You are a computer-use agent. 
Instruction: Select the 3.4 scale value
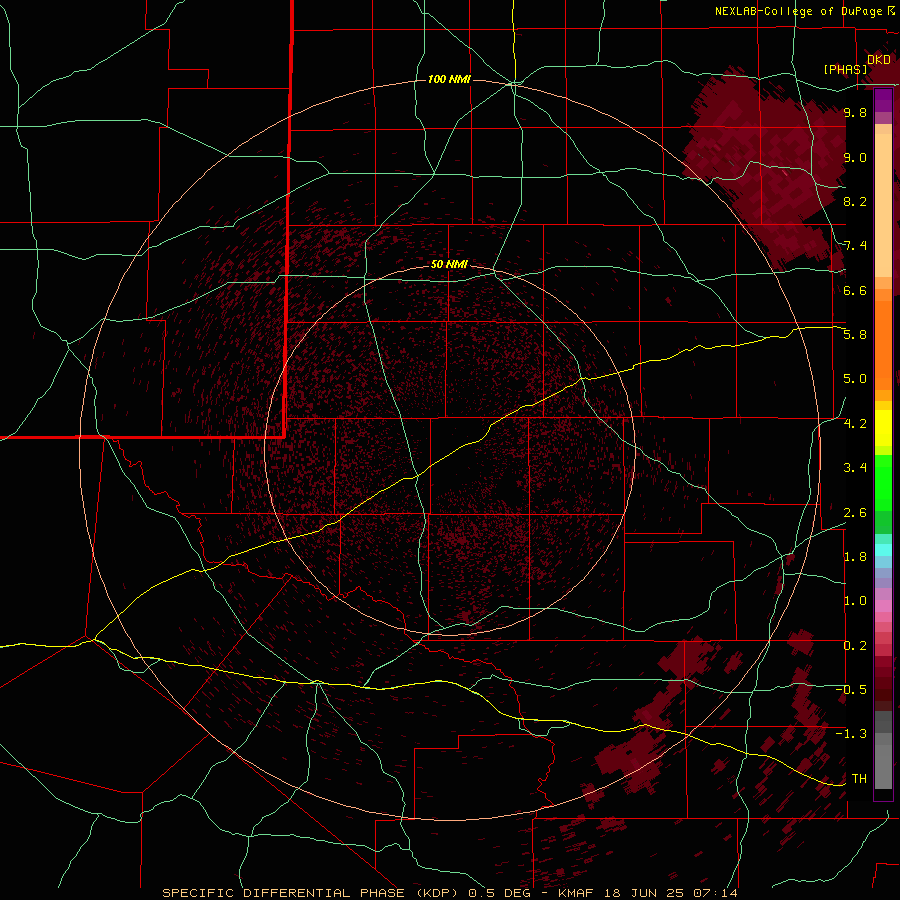tap(855, 468)
